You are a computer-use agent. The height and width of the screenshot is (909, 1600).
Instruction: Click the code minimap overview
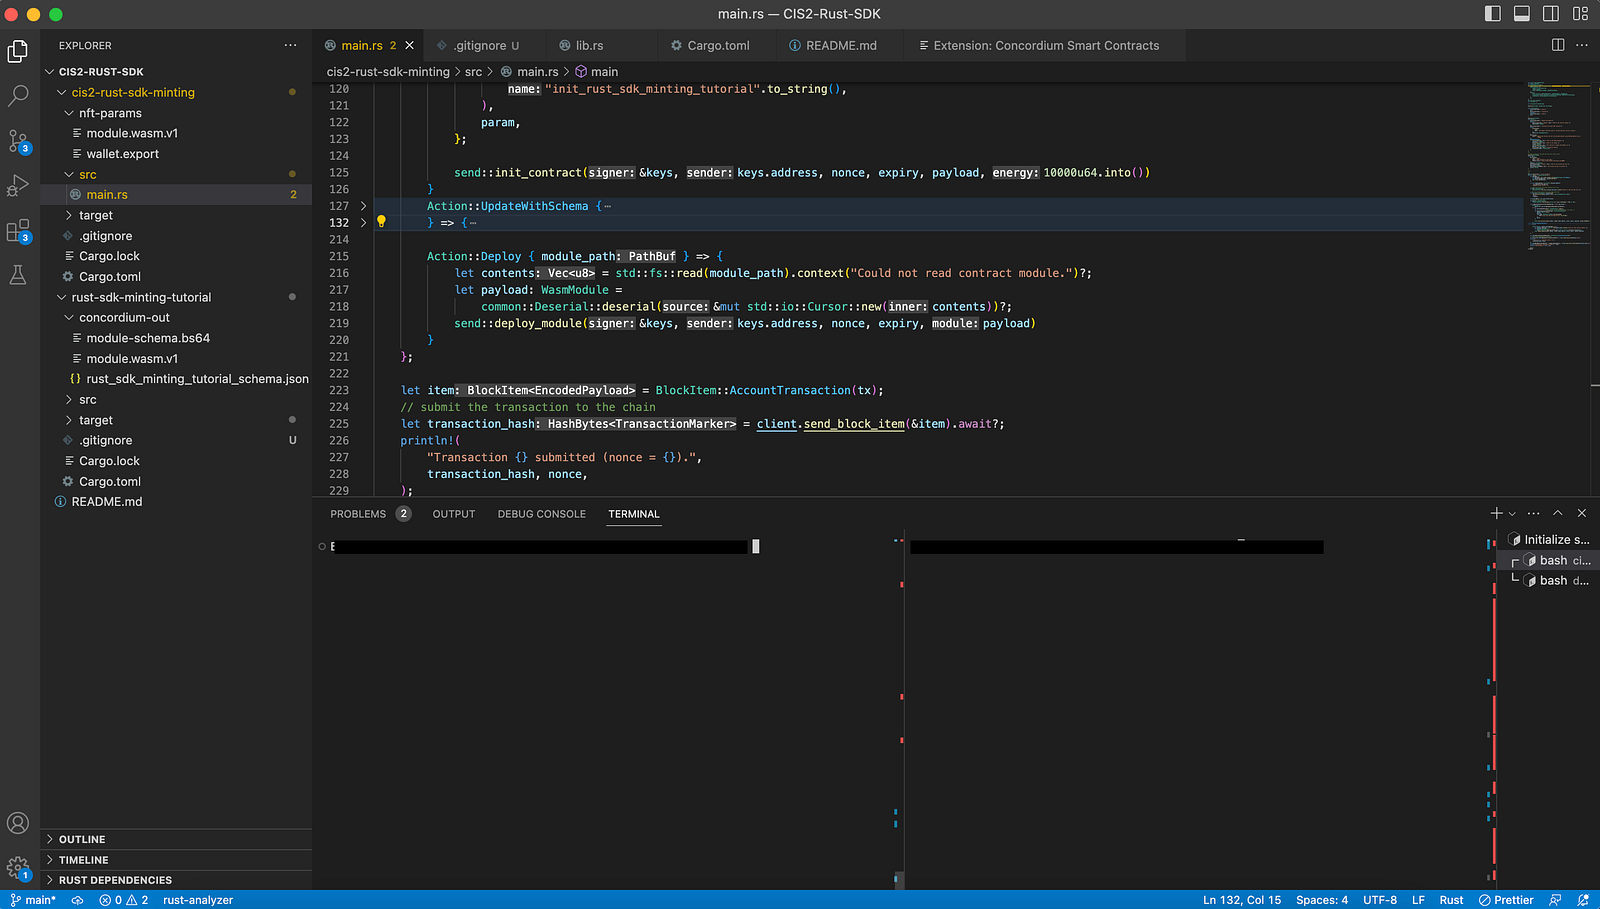click(x=1557, y=165)
